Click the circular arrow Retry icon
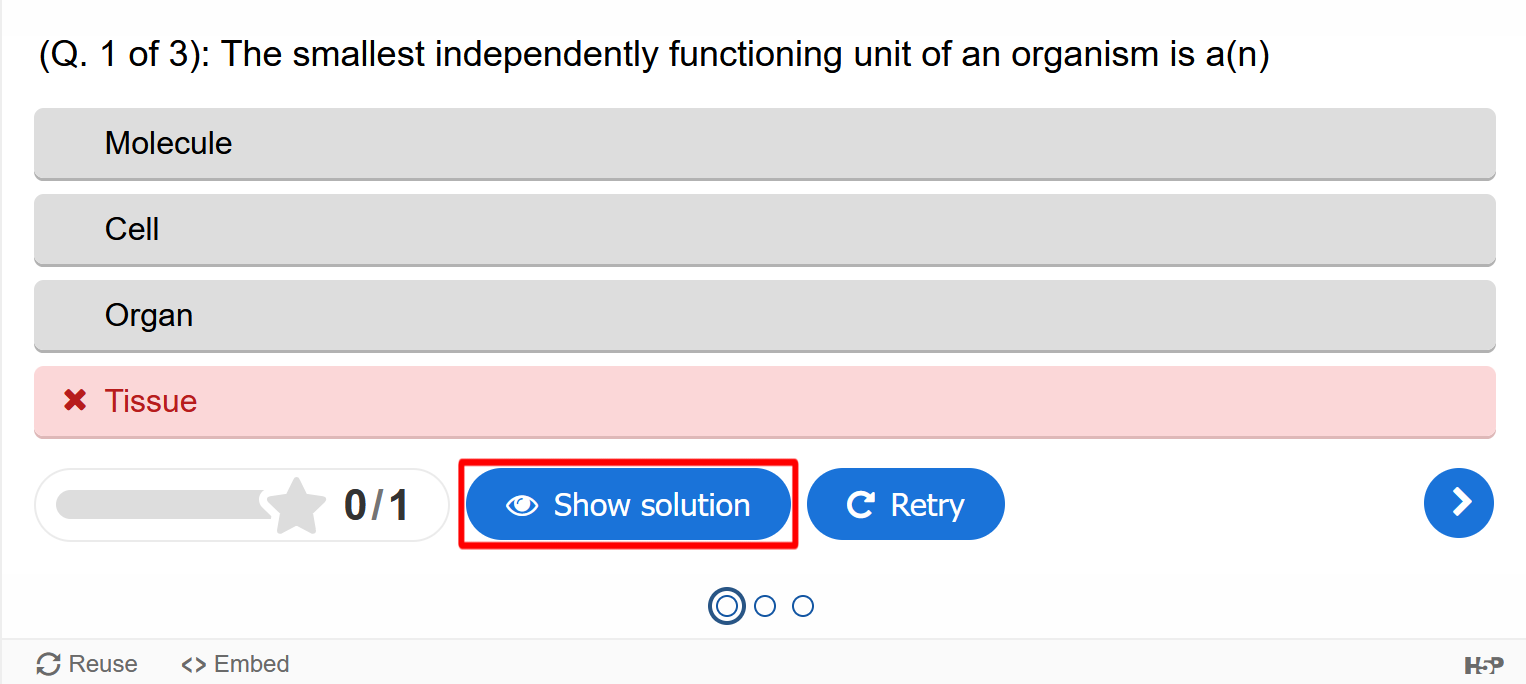Image resolution: width=1526 pixels, height=684 pixels. [860, 505]
